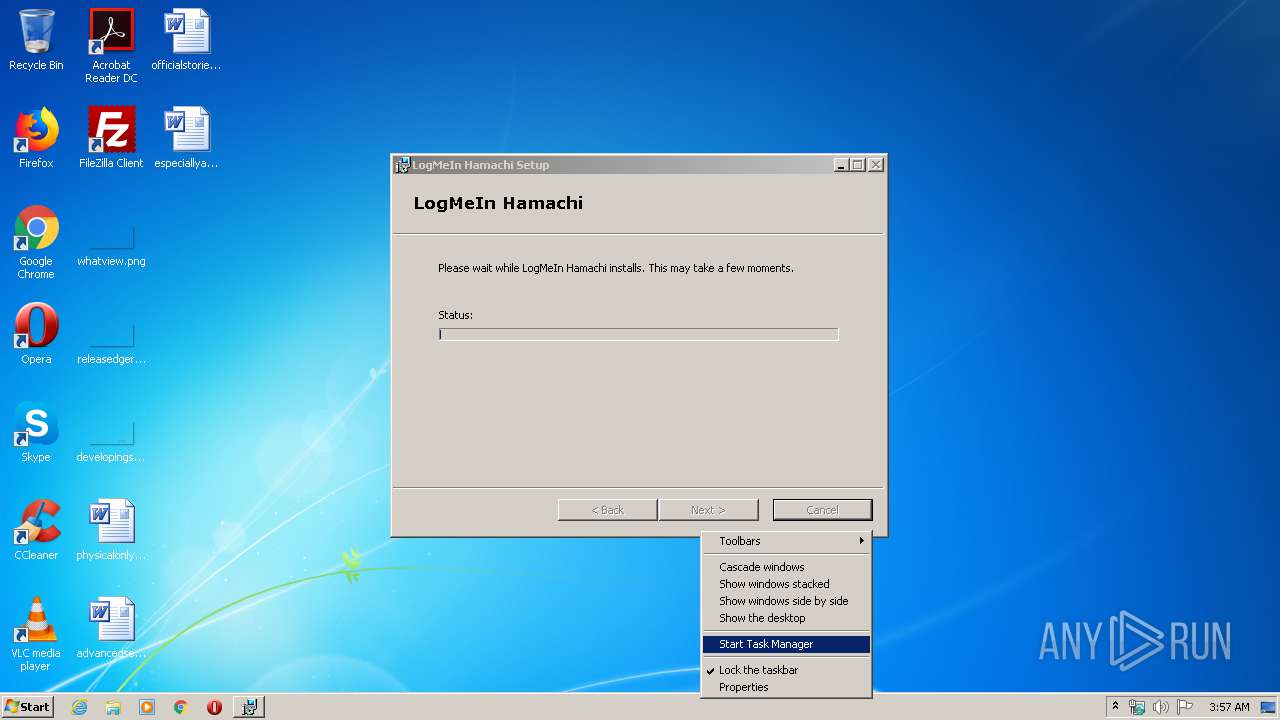1280x720 pixels.
Task: Launch VLC media player shortcut
Action: point(36,634)
